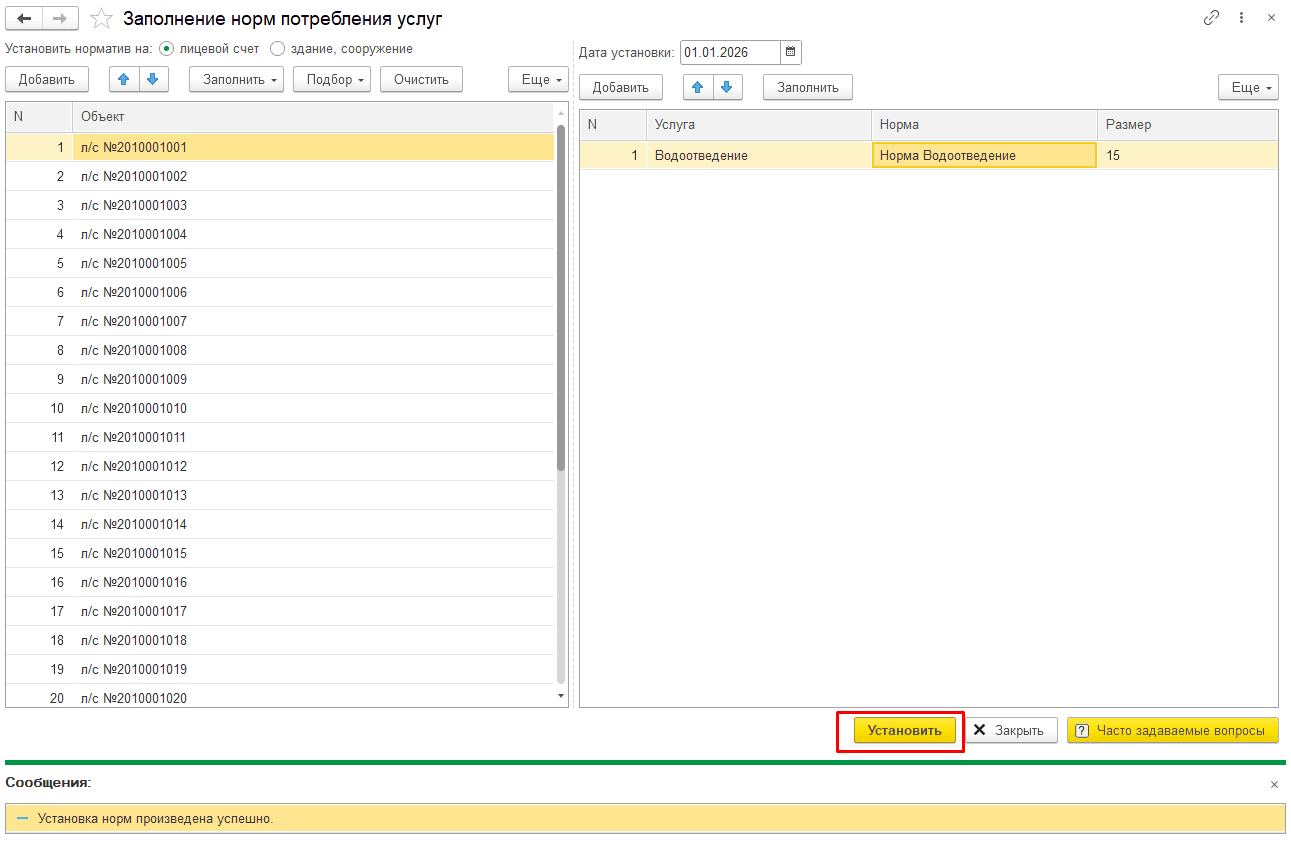Select the 'лицевой счет' radio option
Image resolution: width=1291 pixels, height=841 pixels.
pyautogui.click(x=166, y=48)
